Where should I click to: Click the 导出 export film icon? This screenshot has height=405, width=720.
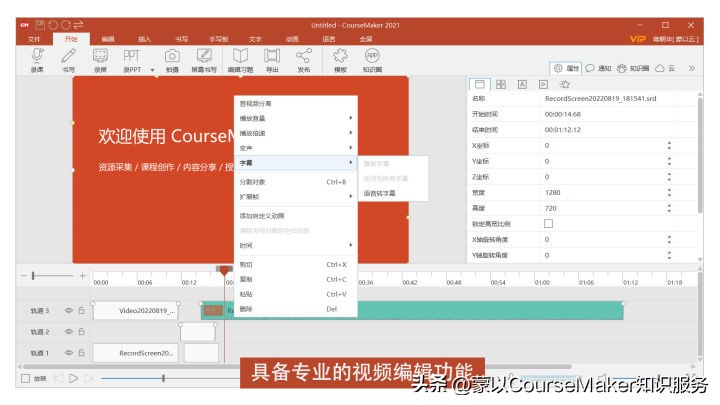click(272, 56)
